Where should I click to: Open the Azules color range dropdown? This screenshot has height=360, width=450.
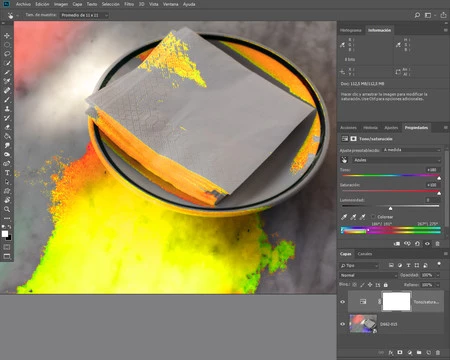pos(397,160)
